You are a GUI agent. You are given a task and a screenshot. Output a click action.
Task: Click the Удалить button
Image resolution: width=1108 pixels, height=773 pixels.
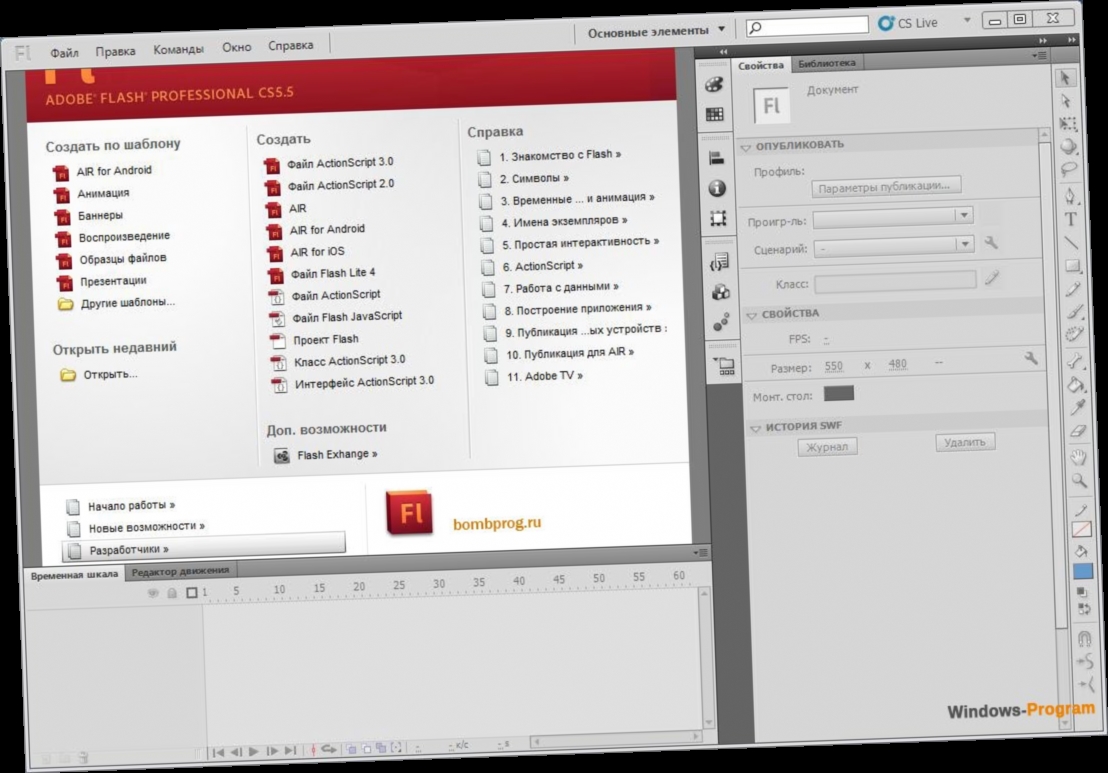[964, 442]
